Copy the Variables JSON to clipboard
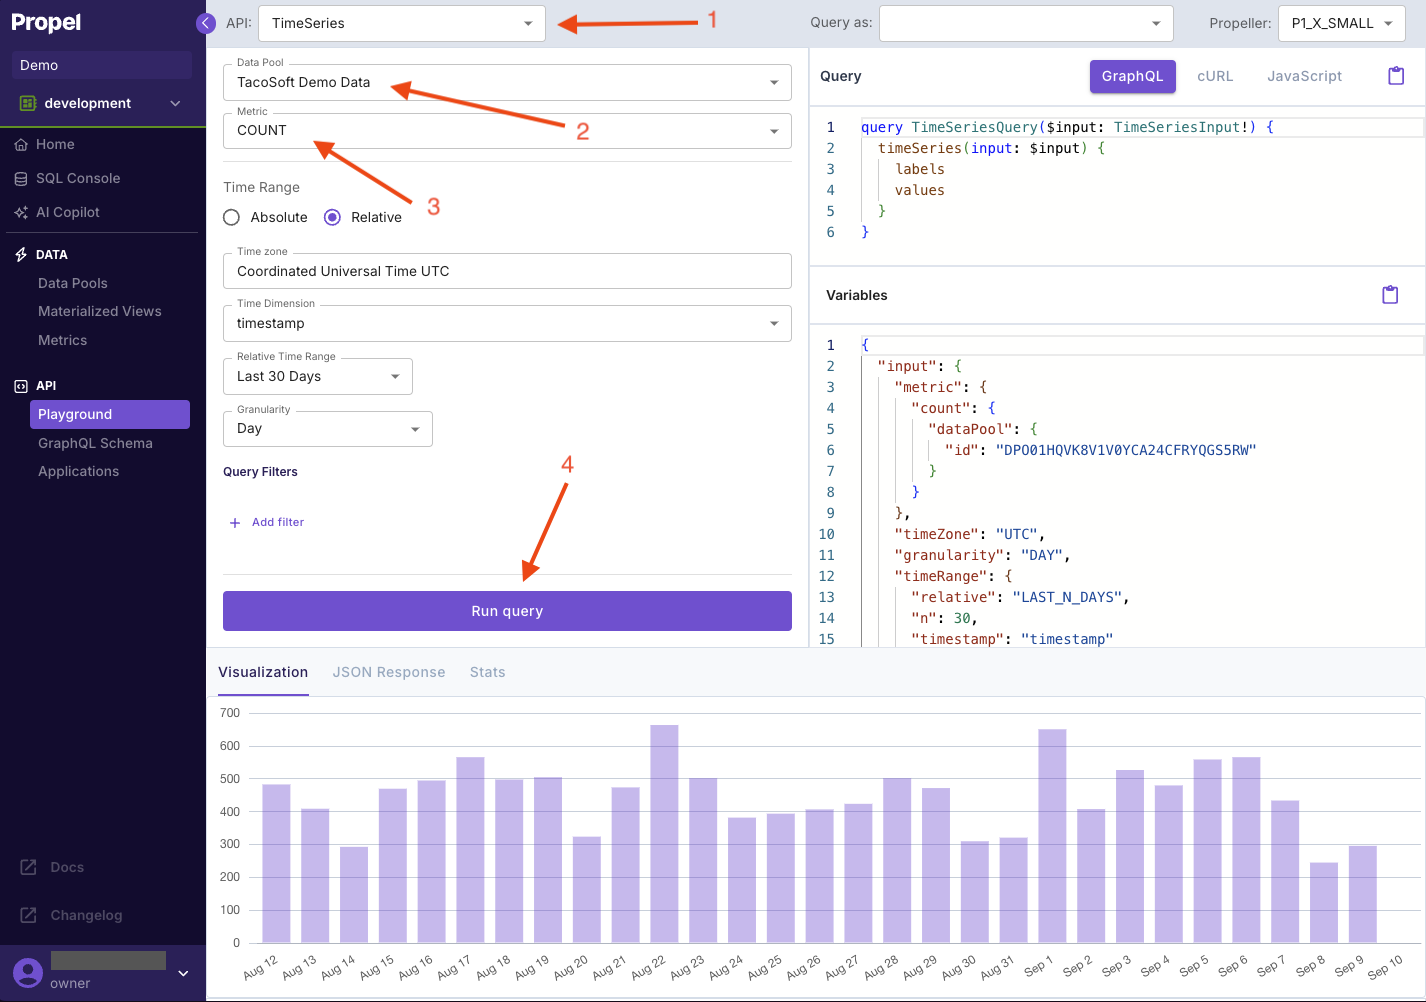This screenshot has width=1426, height=1002. (1390, 294)
